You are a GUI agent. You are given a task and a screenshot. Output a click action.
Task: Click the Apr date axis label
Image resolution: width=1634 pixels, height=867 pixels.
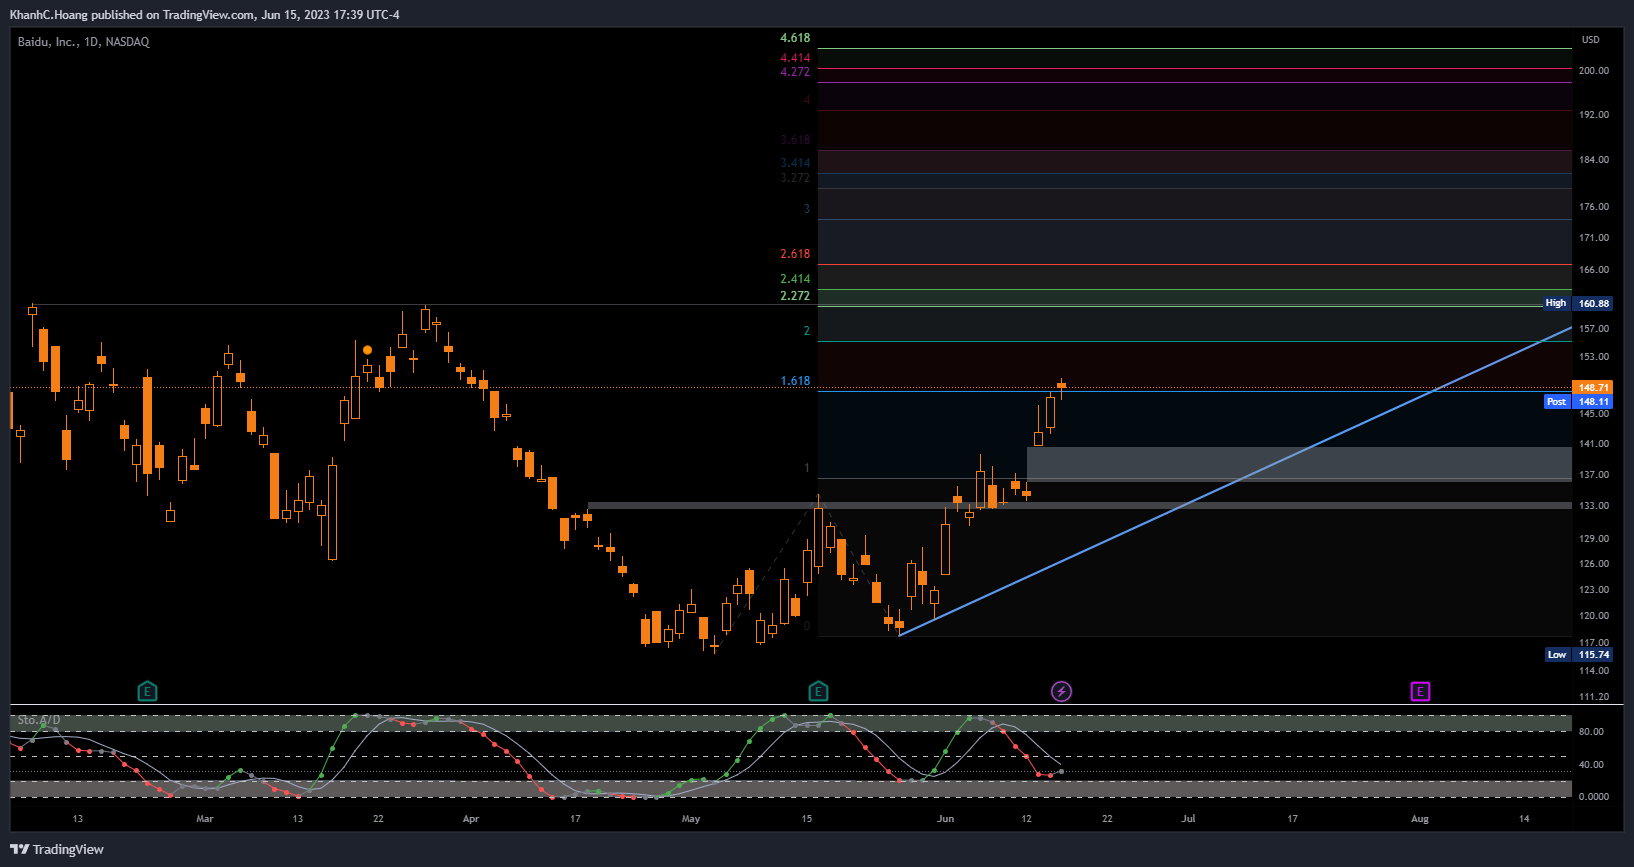[471, 819]
